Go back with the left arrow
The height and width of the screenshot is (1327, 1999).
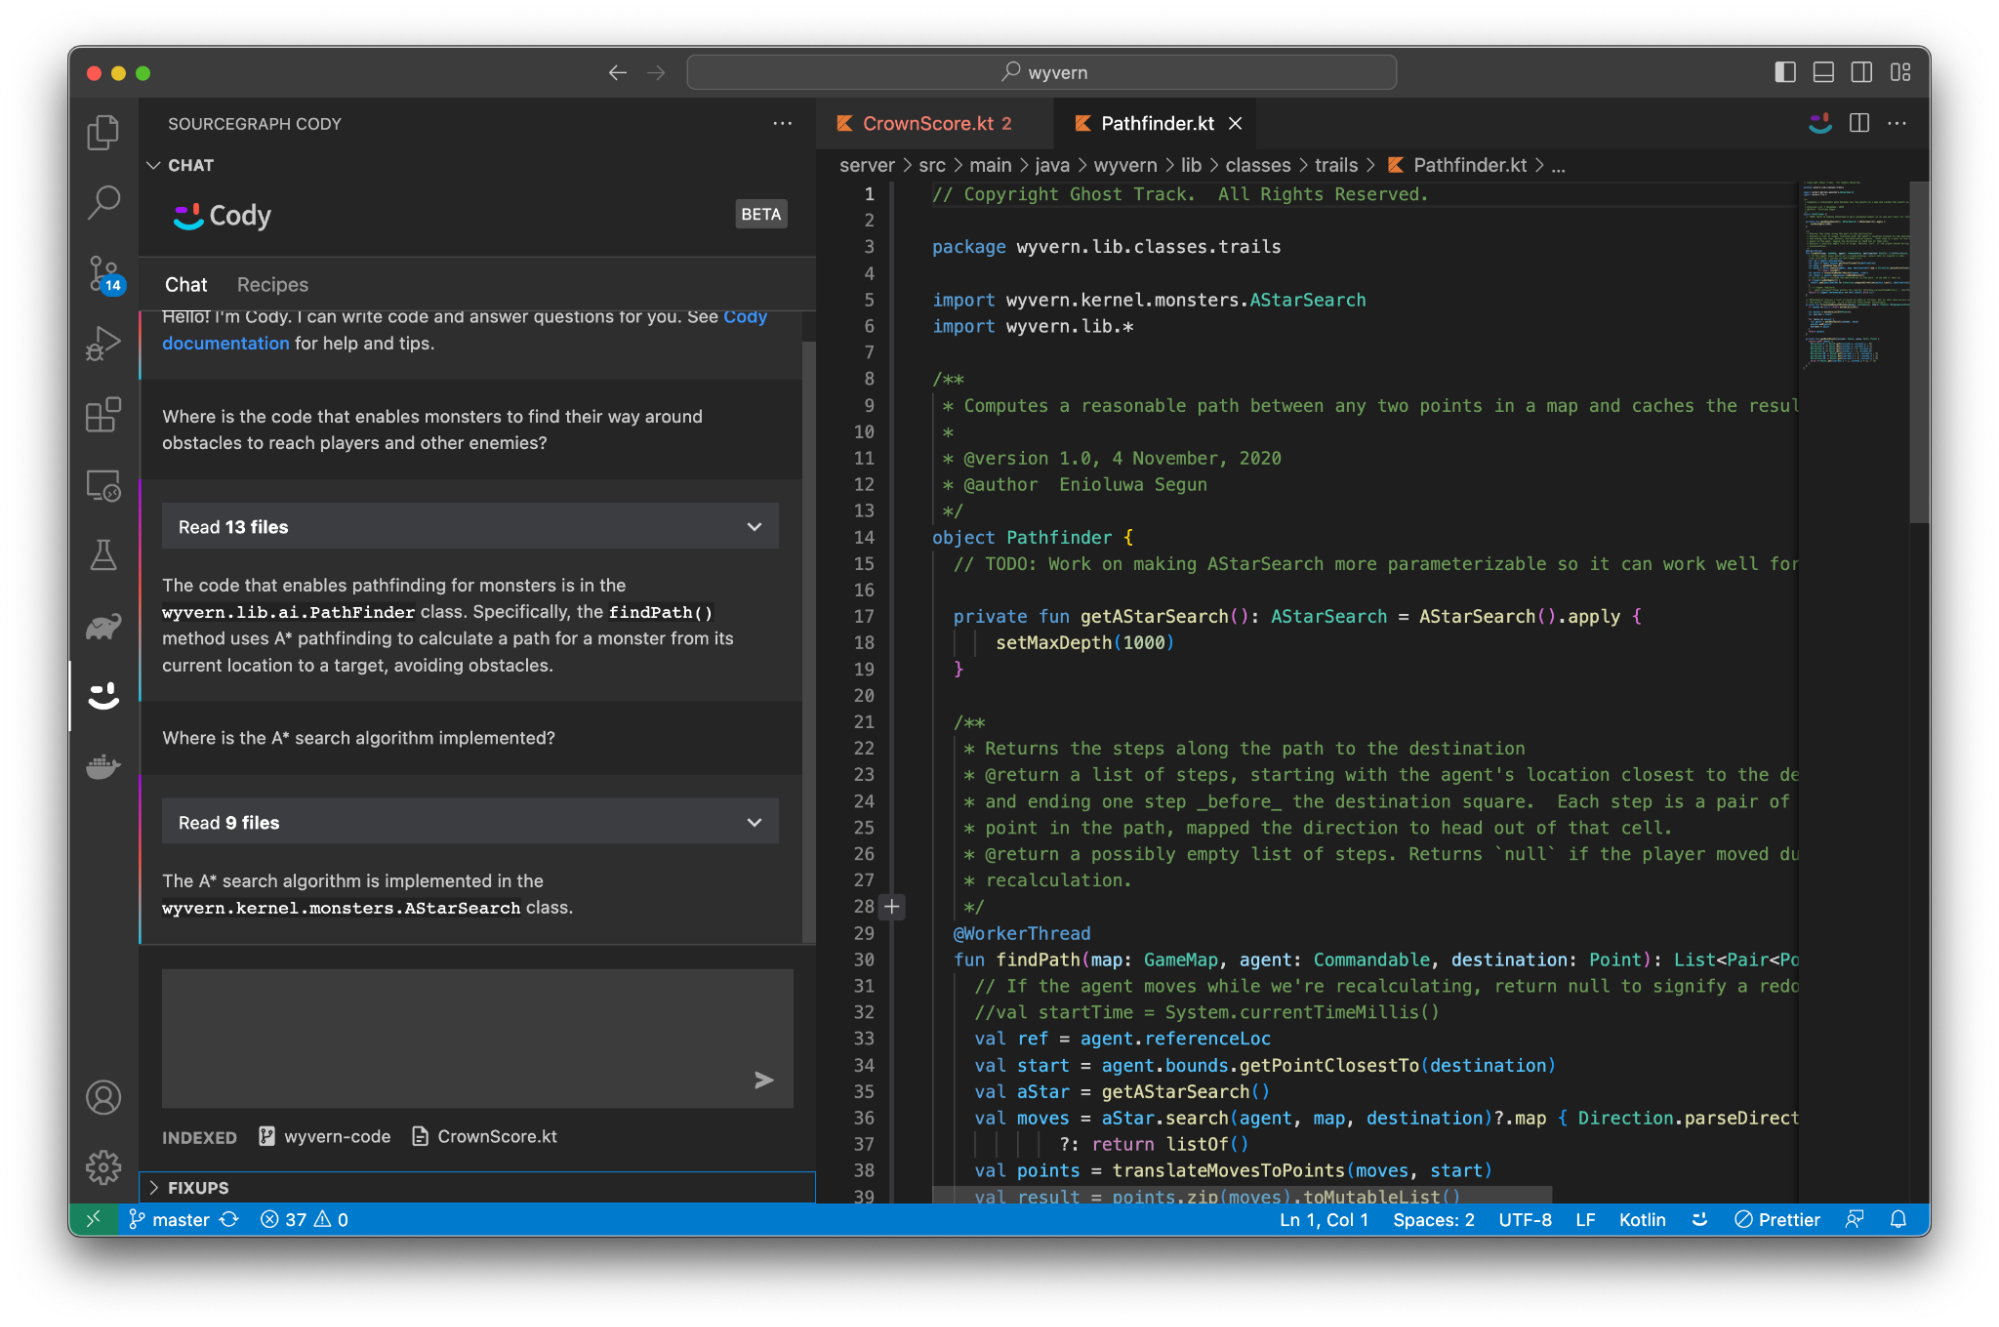pyautogui.click(x=618, y=72)
